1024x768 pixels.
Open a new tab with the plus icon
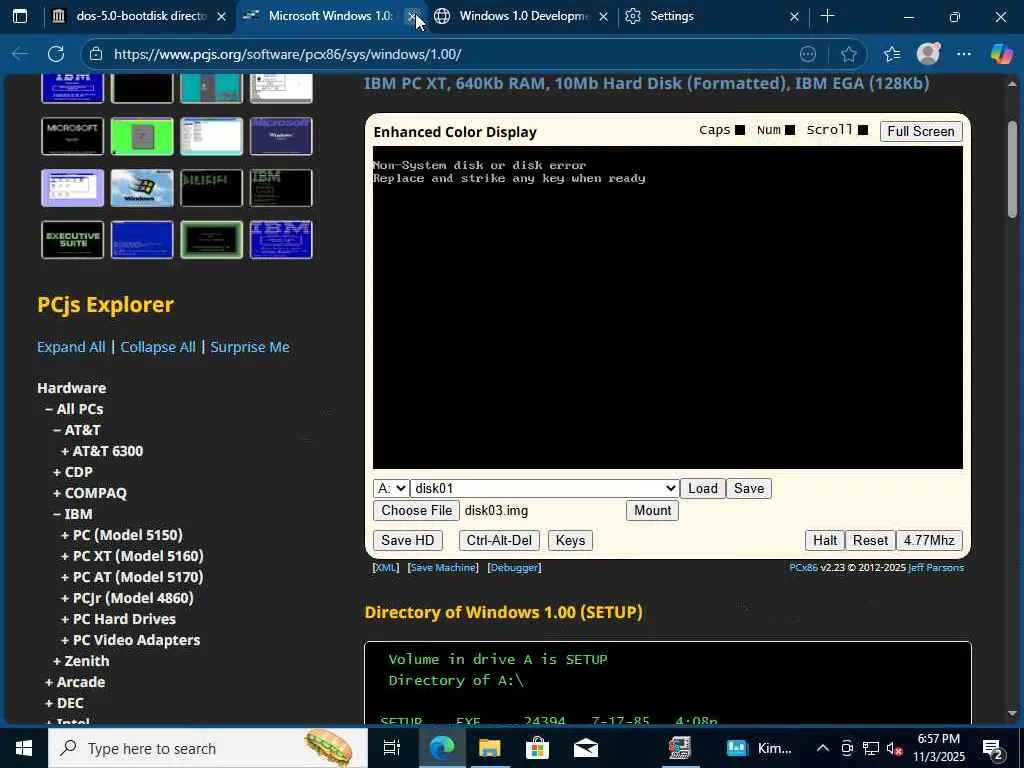pos(827,16)
